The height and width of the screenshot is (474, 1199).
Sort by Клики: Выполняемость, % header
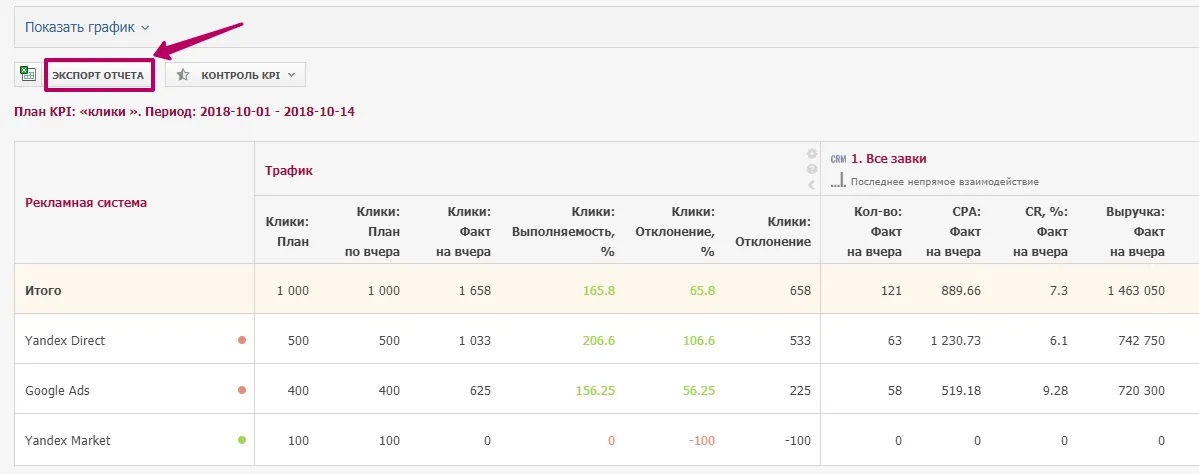point(563,232)
